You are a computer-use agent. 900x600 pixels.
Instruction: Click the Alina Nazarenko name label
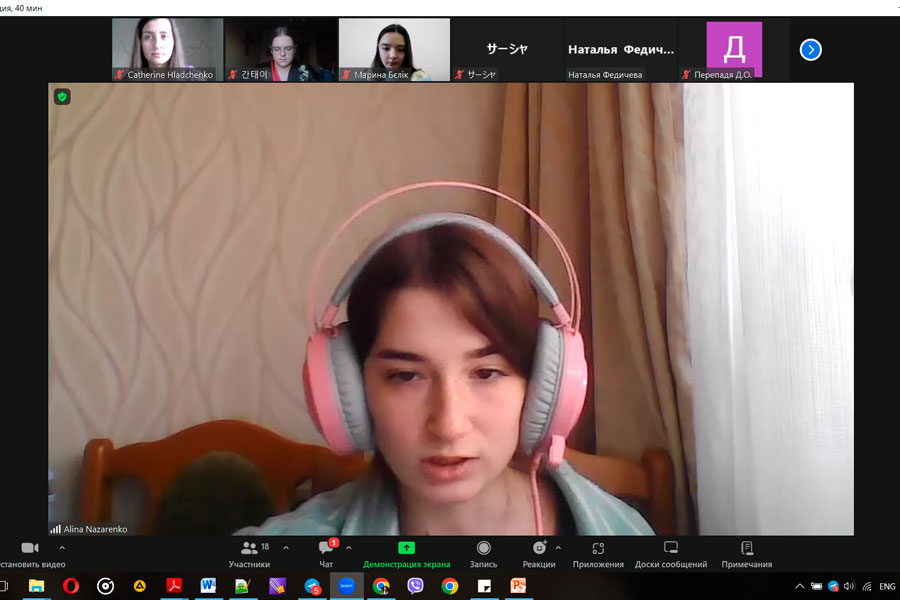(95, 529)
